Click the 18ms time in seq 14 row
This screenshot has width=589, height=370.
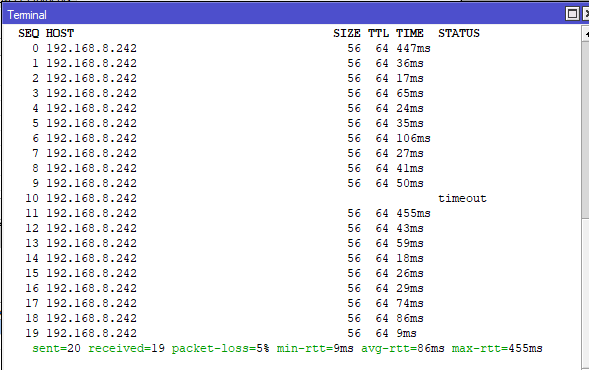[410, 258]
